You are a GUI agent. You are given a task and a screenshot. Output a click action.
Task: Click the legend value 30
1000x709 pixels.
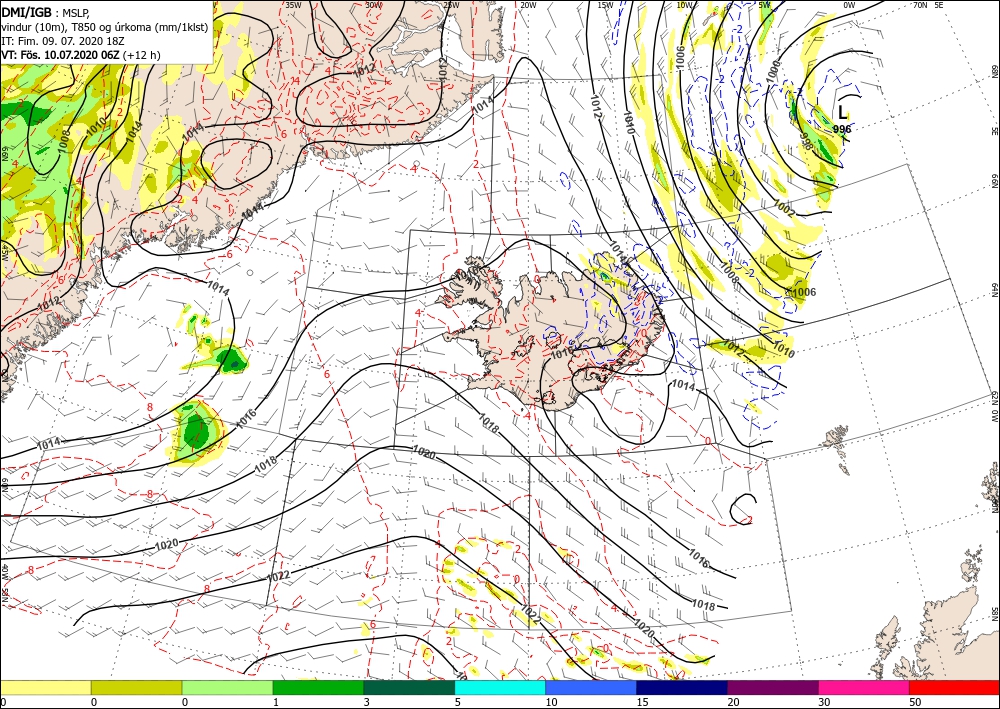pyautogui.click(x=824, y=702)
